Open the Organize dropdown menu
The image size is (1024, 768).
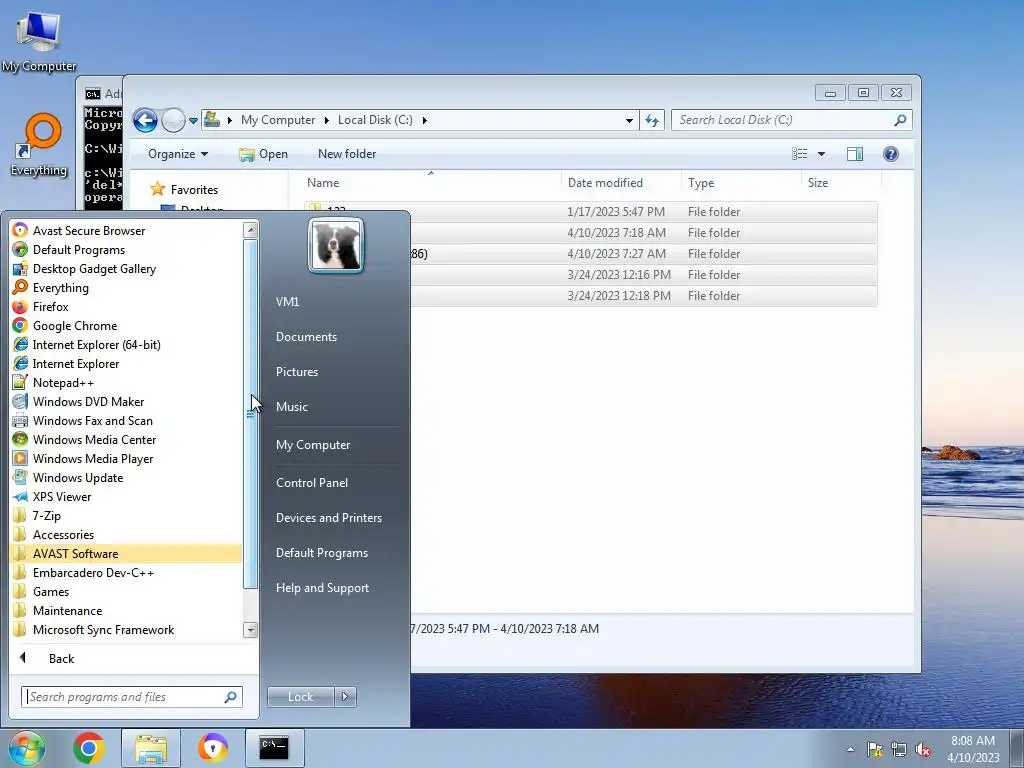pos(178,154)
